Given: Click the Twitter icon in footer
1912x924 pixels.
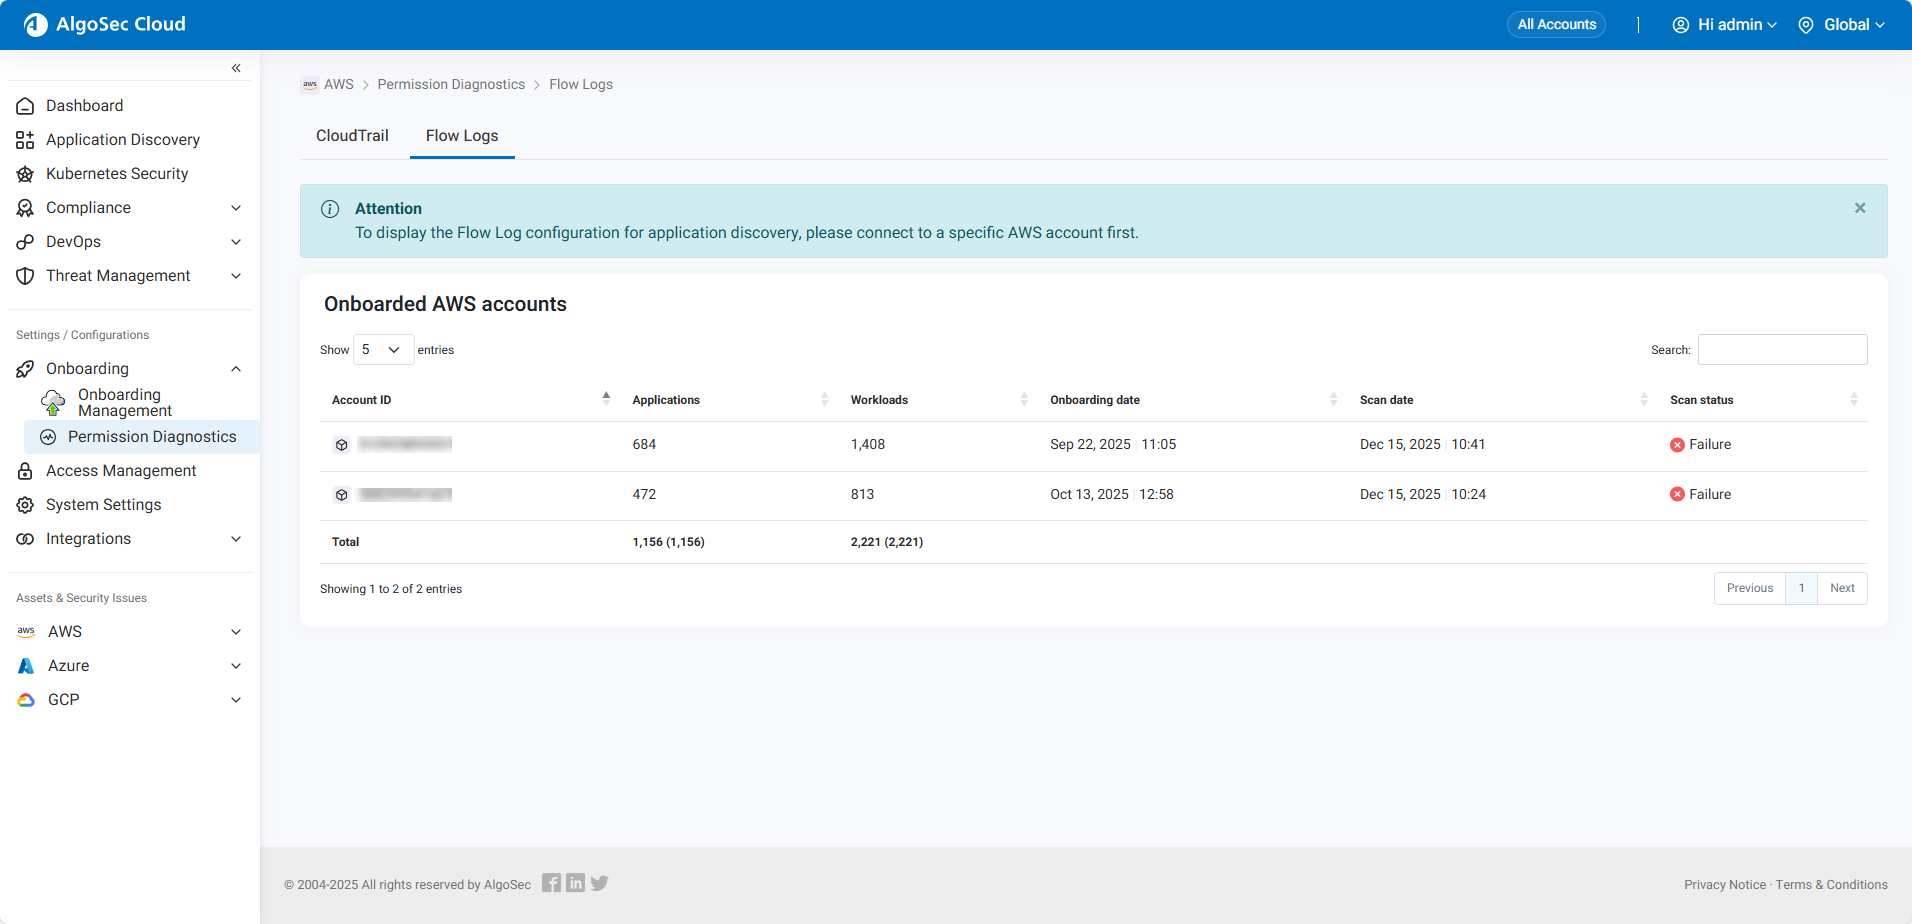Looking at the screenshot, I should [599, 883].
